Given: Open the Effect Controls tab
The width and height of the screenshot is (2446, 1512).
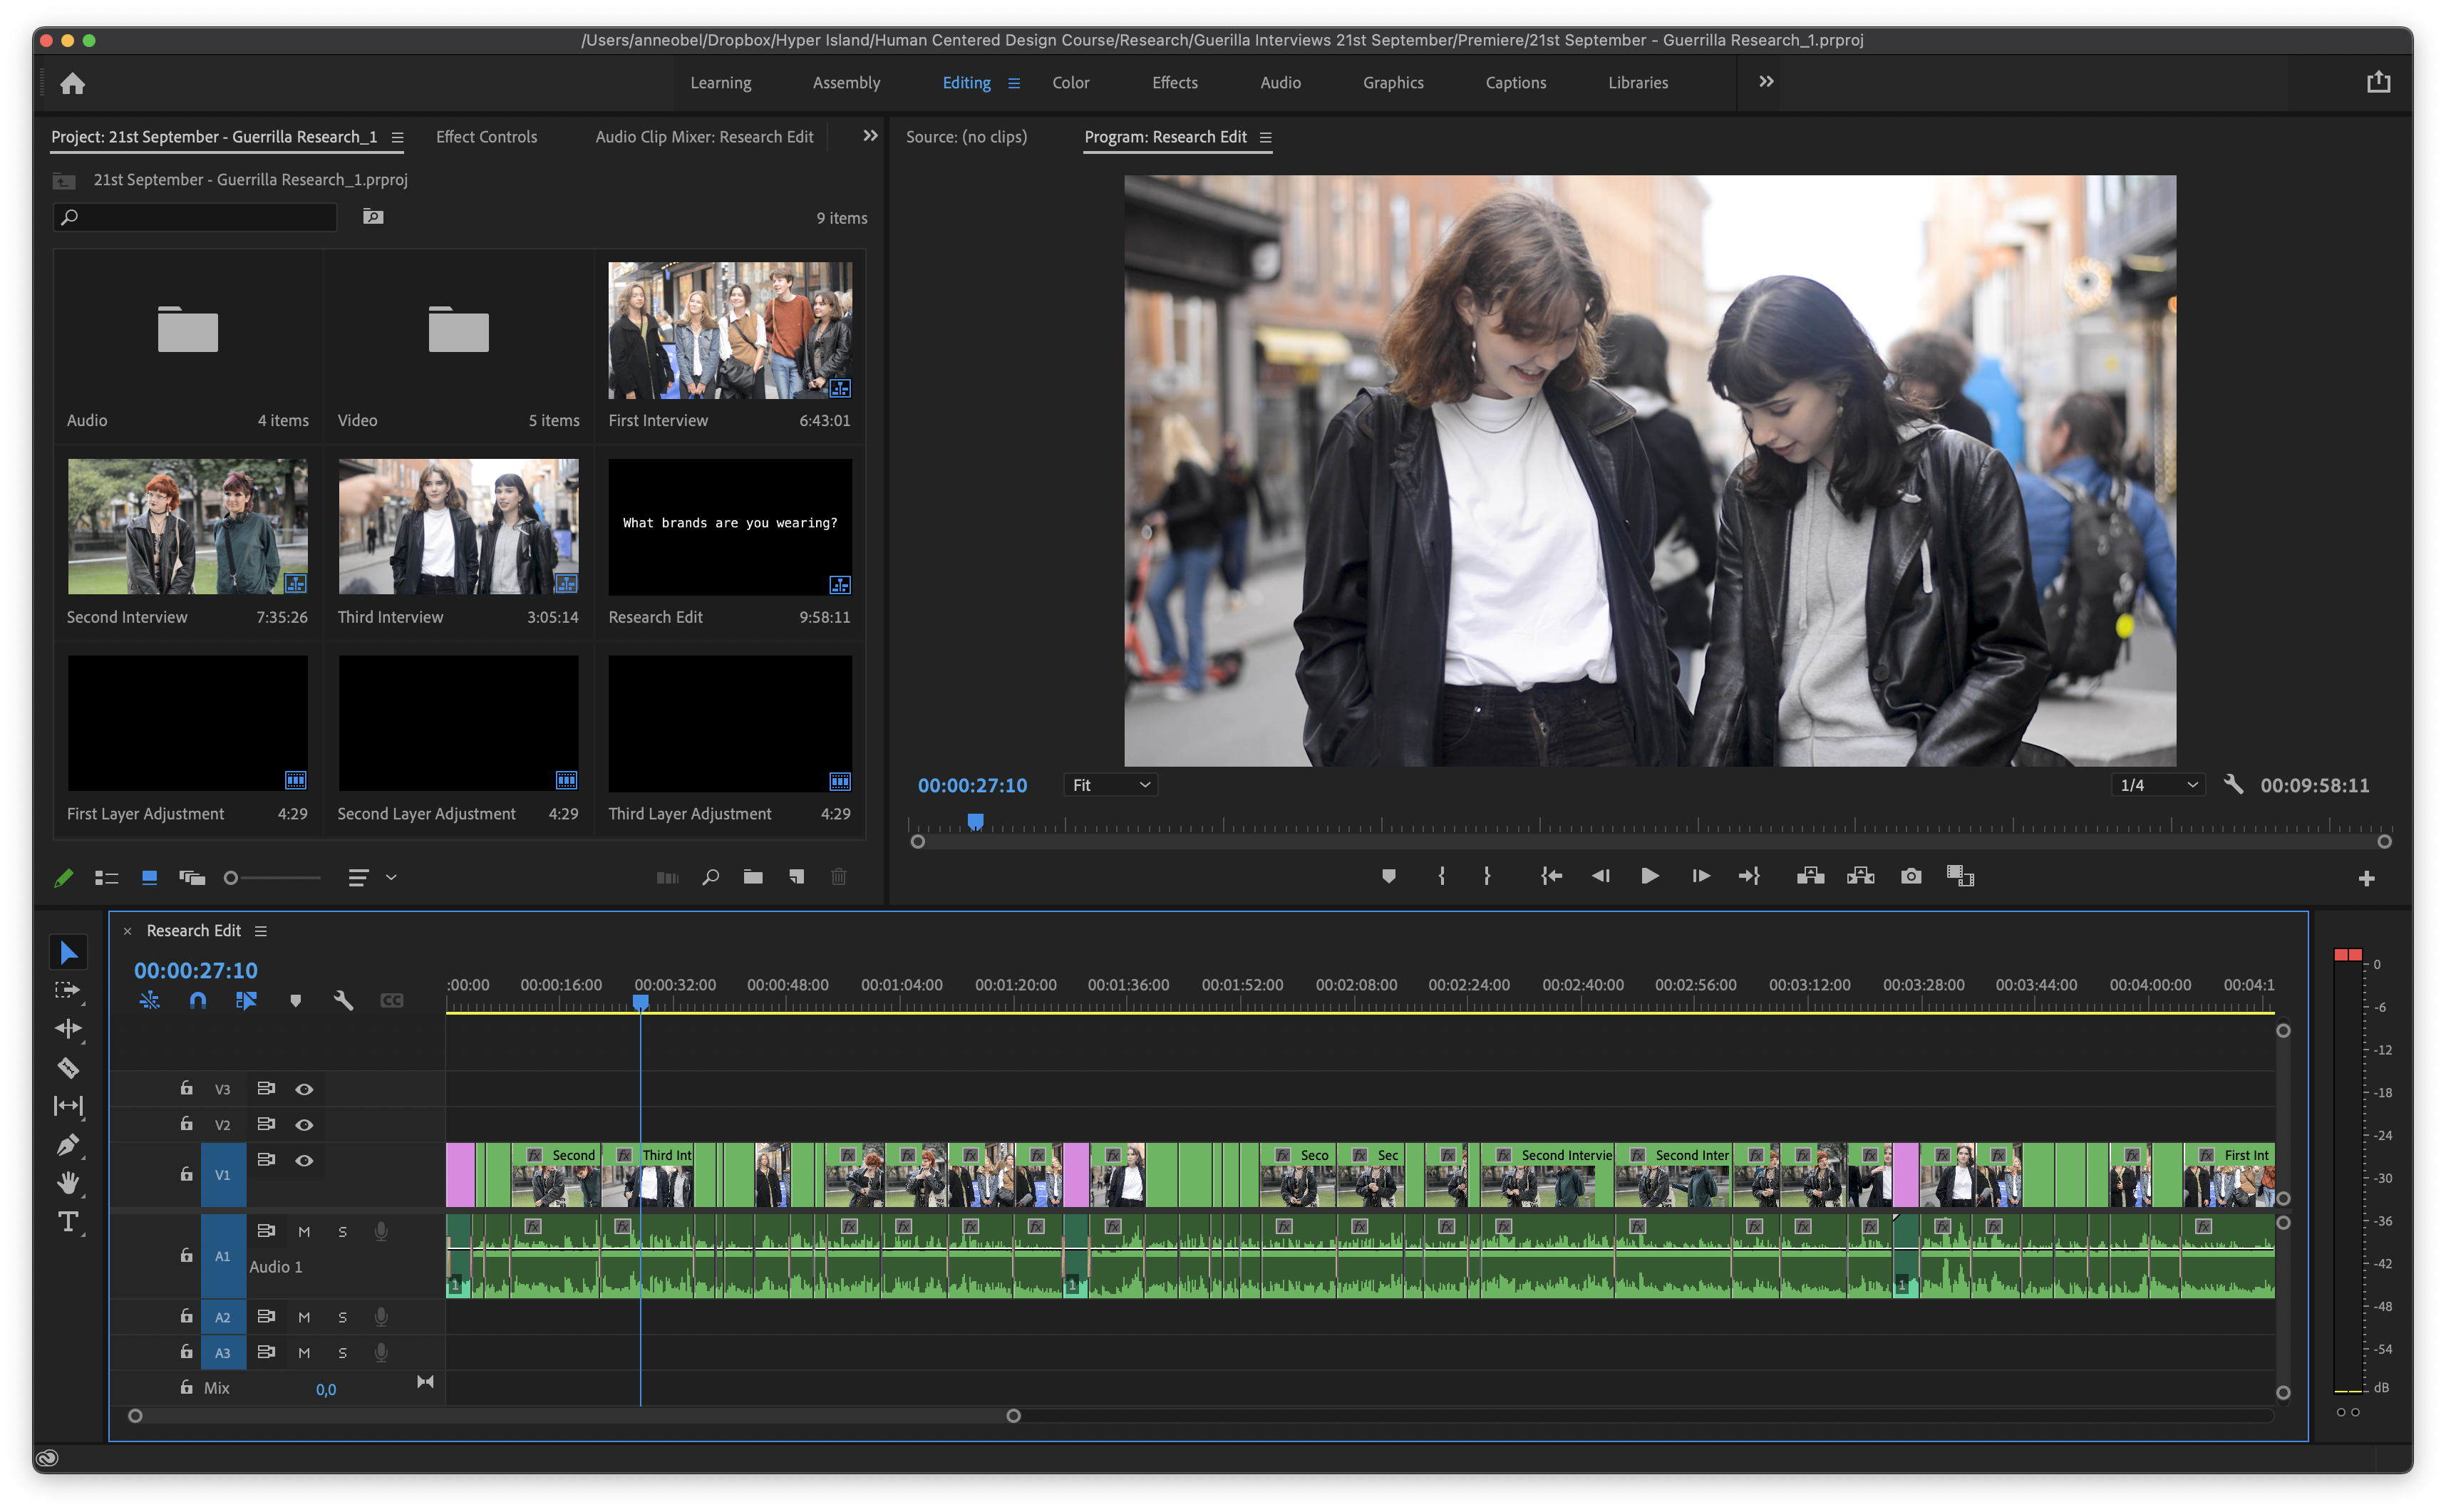Looking at the screenshot, I should (x=486, y=137).
